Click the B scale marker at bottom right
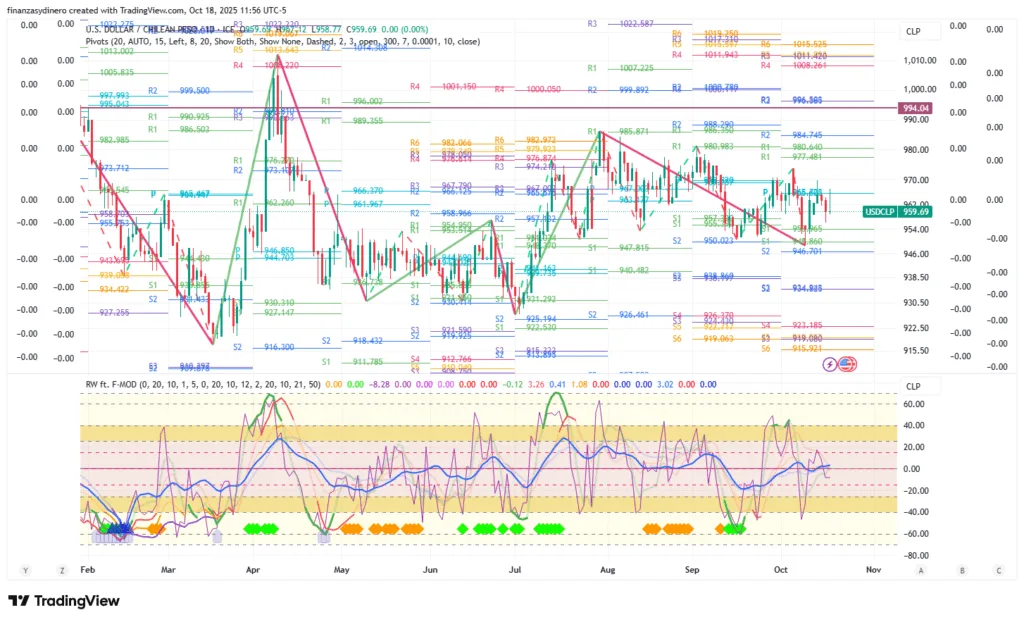Screen dimensions: 1024x622 click(961, 569)
